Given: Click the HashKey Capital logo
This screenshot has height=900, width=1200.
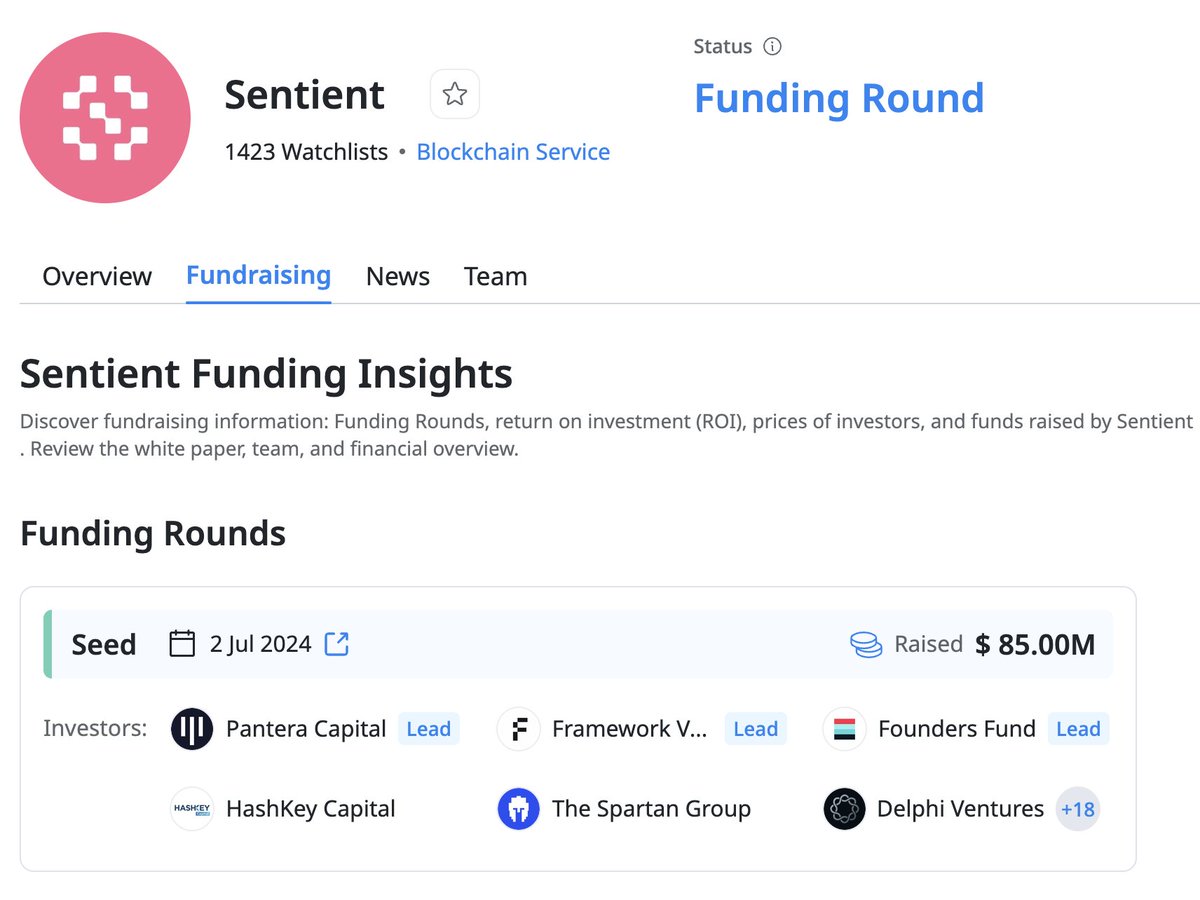Looking at the screenshot, I should click(x=192, y=808).
